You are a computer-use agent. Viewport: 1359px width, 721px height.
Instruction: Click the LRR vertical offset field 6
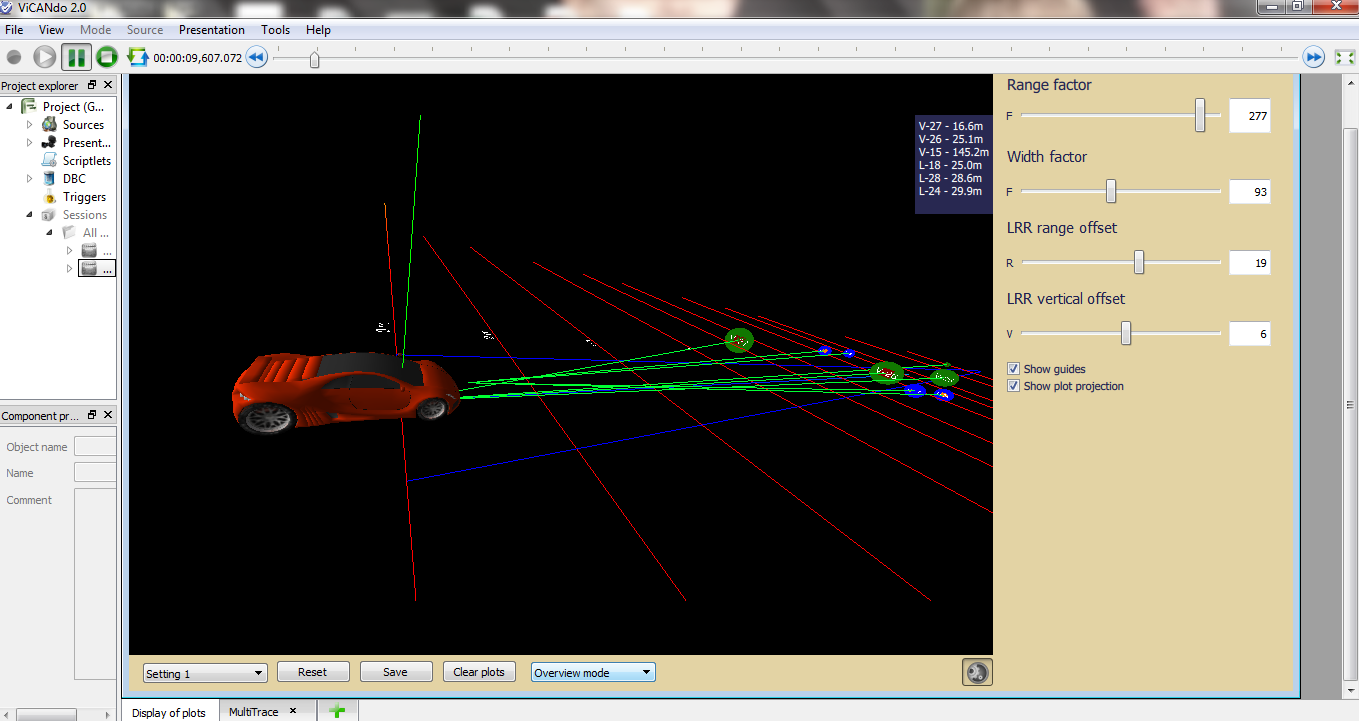tap(1249, 334)
